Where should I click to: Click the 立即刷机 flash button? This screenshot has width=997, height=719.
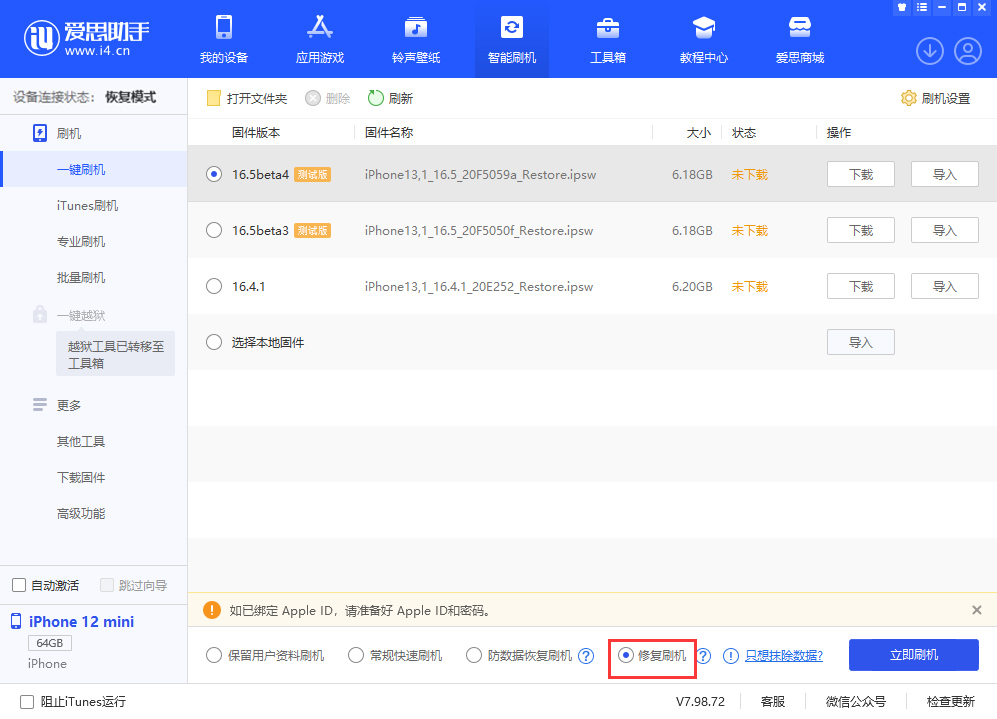pyautogui.click(x=913, y=655)
